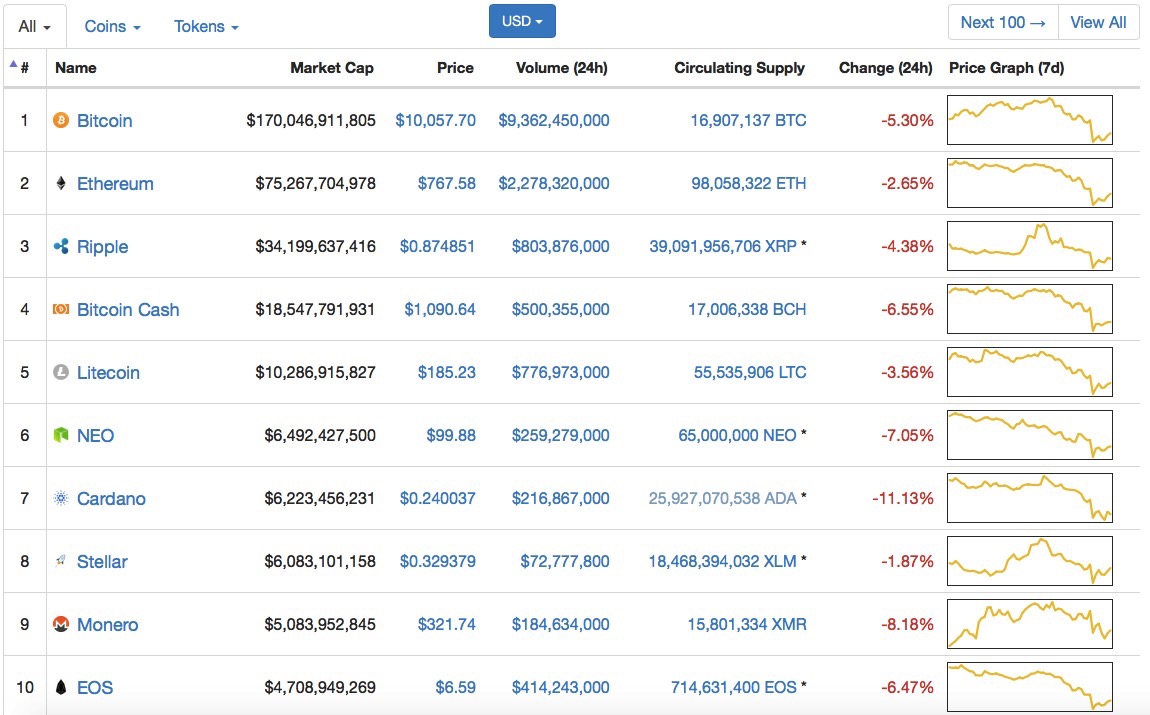This screenshot has width=1150, height=715.
Task: Open Bitcoin 7-day price graph
Action: [1030, 120]
